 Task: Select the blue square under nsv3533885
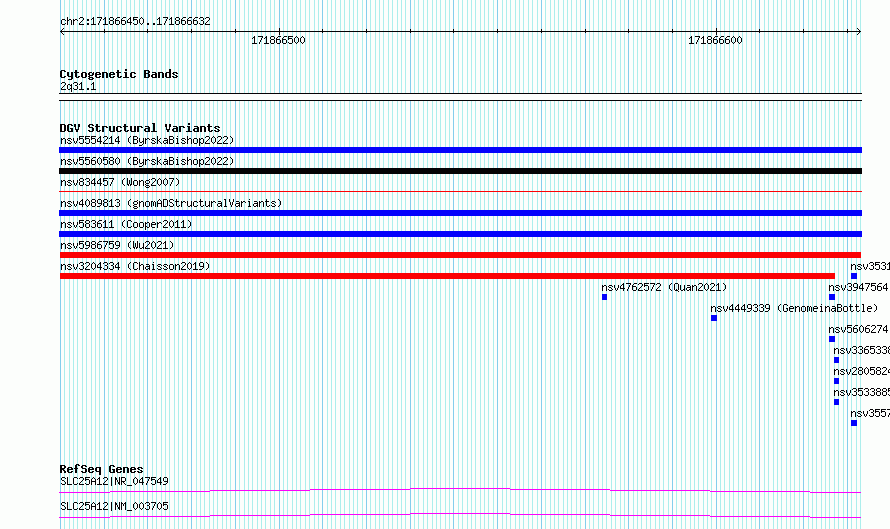837,402
